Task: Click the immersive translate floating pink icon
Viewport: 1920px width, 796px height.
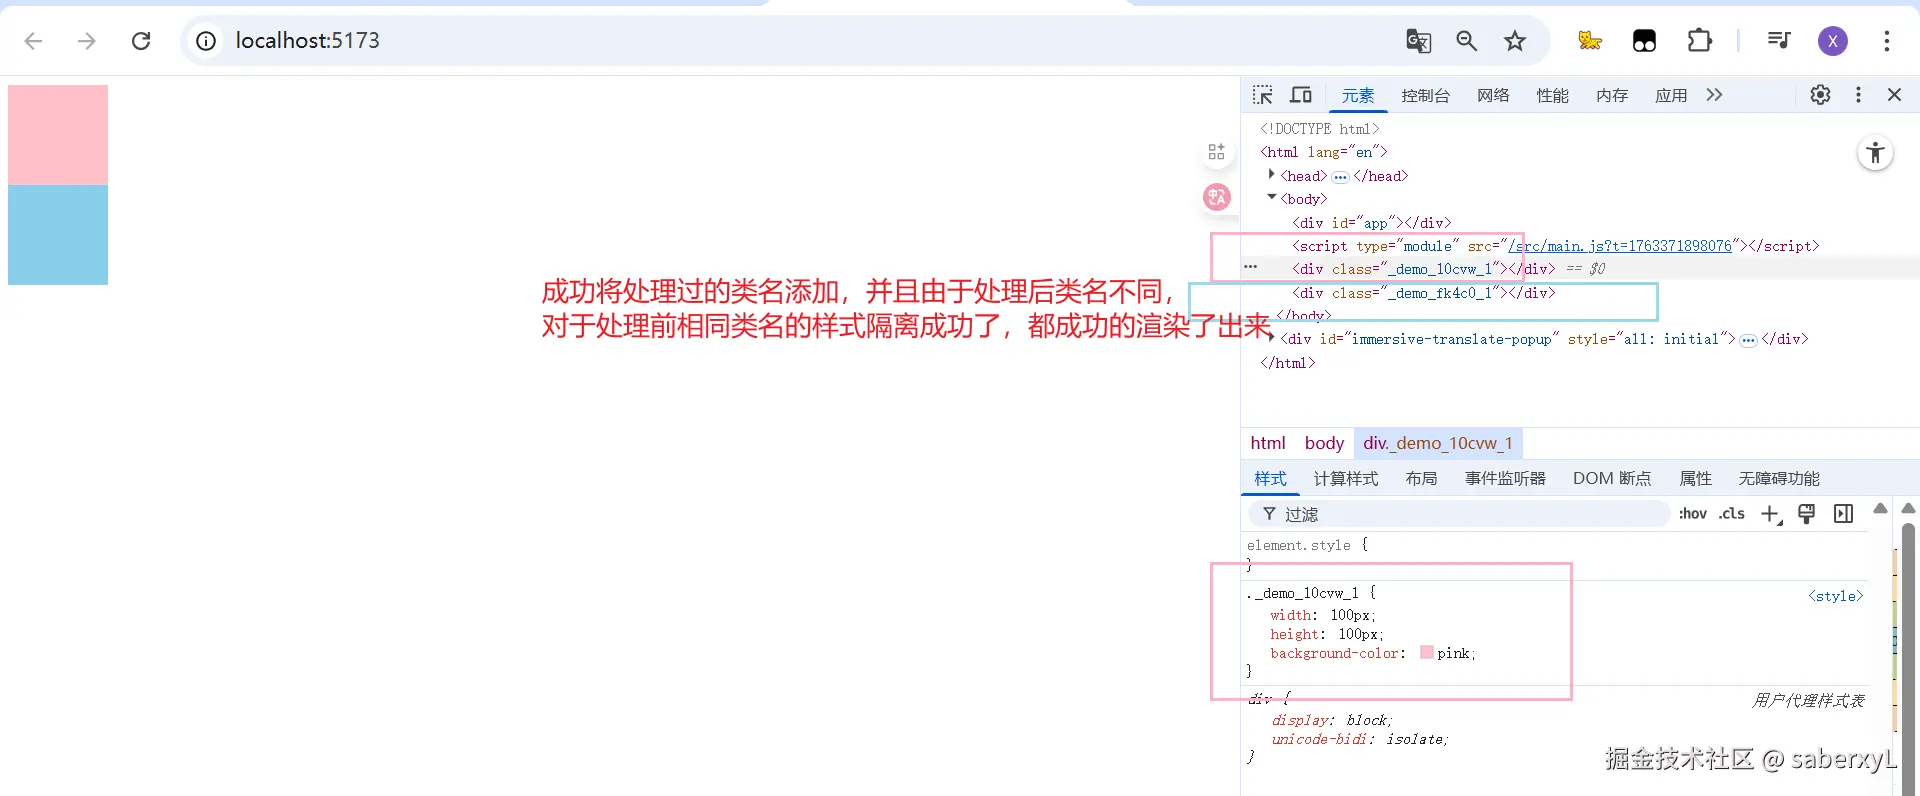Action: (1217, 197)
